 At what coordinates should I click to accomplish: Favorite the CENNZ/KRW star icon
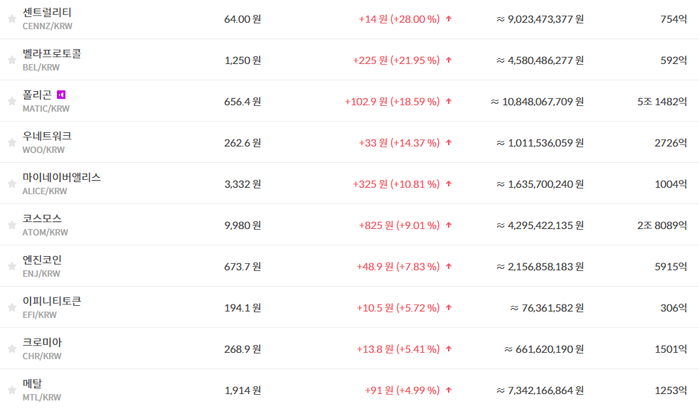pos(12,19)
